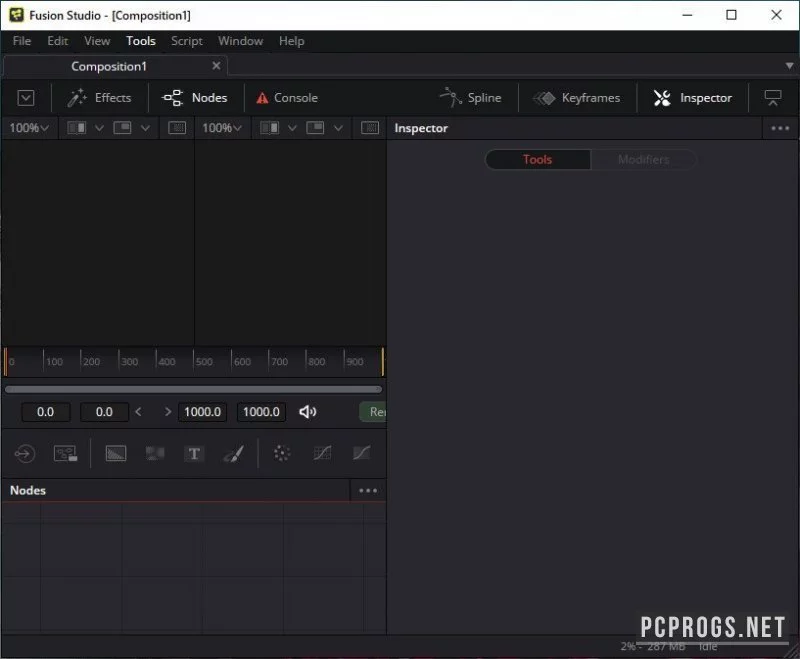
Task: Click the Fusion Studio app icon in title bar
Action: (x=16, y=15)
